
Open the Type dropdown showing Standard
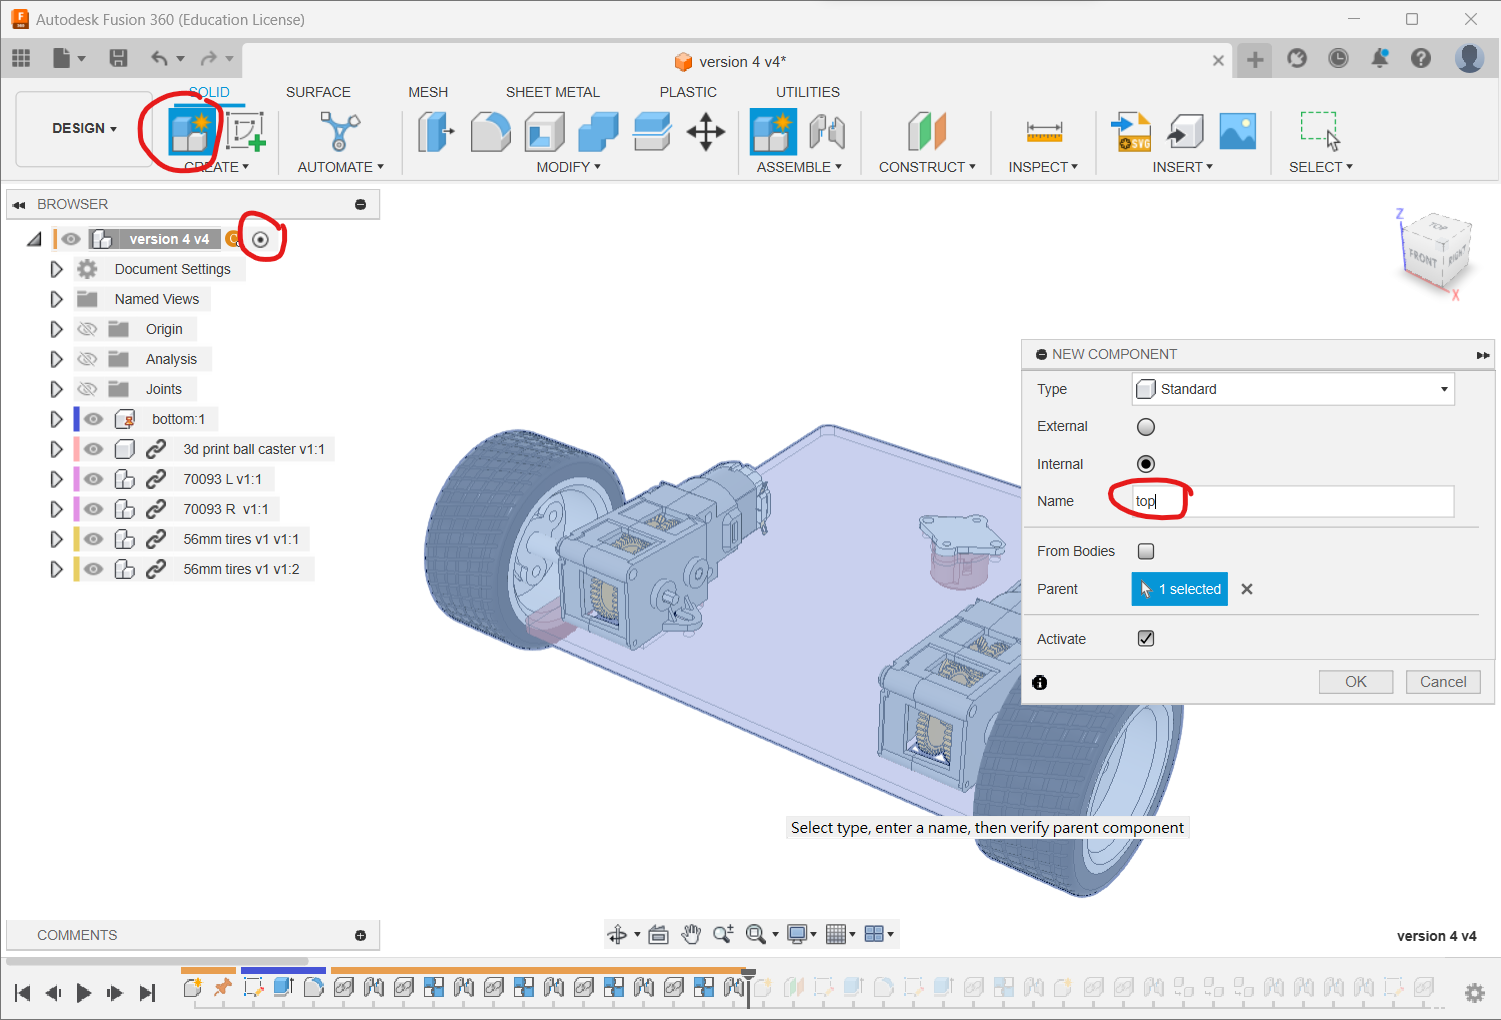(x=1292, y=389)
